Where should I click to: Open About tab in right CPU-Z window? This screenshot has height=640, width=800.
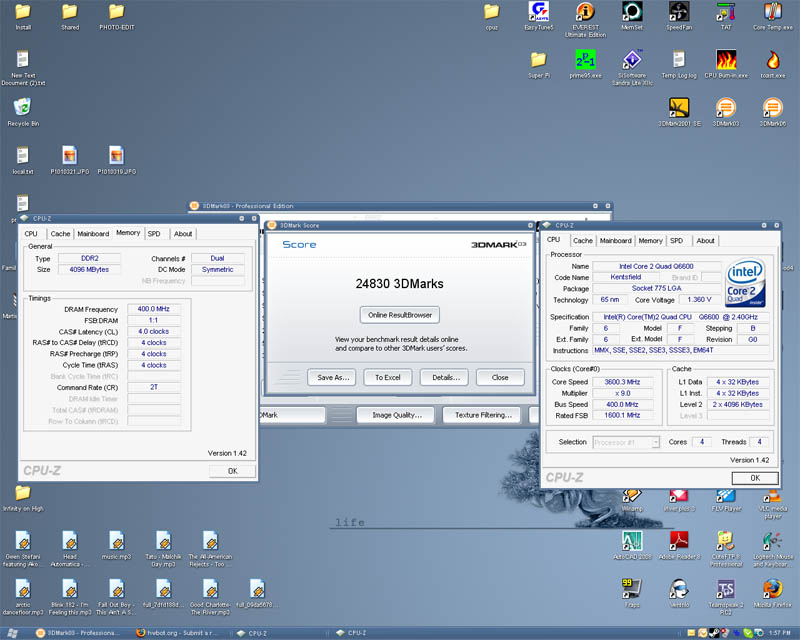click(706, 240)
